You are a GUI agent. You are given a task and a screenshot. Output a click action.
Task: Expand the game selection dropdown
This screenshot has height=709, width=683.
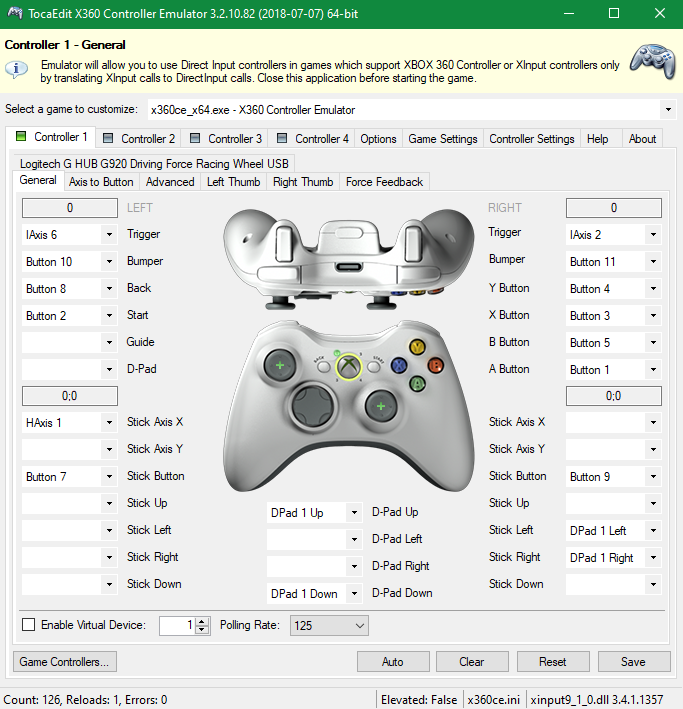click(x=668, y=109)
